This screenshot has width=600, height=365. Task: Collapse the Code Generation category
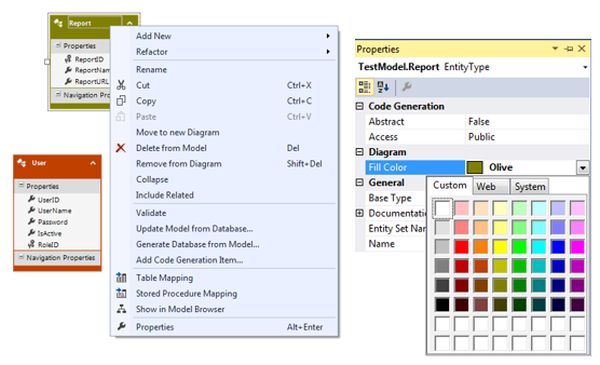pos(359,106)
